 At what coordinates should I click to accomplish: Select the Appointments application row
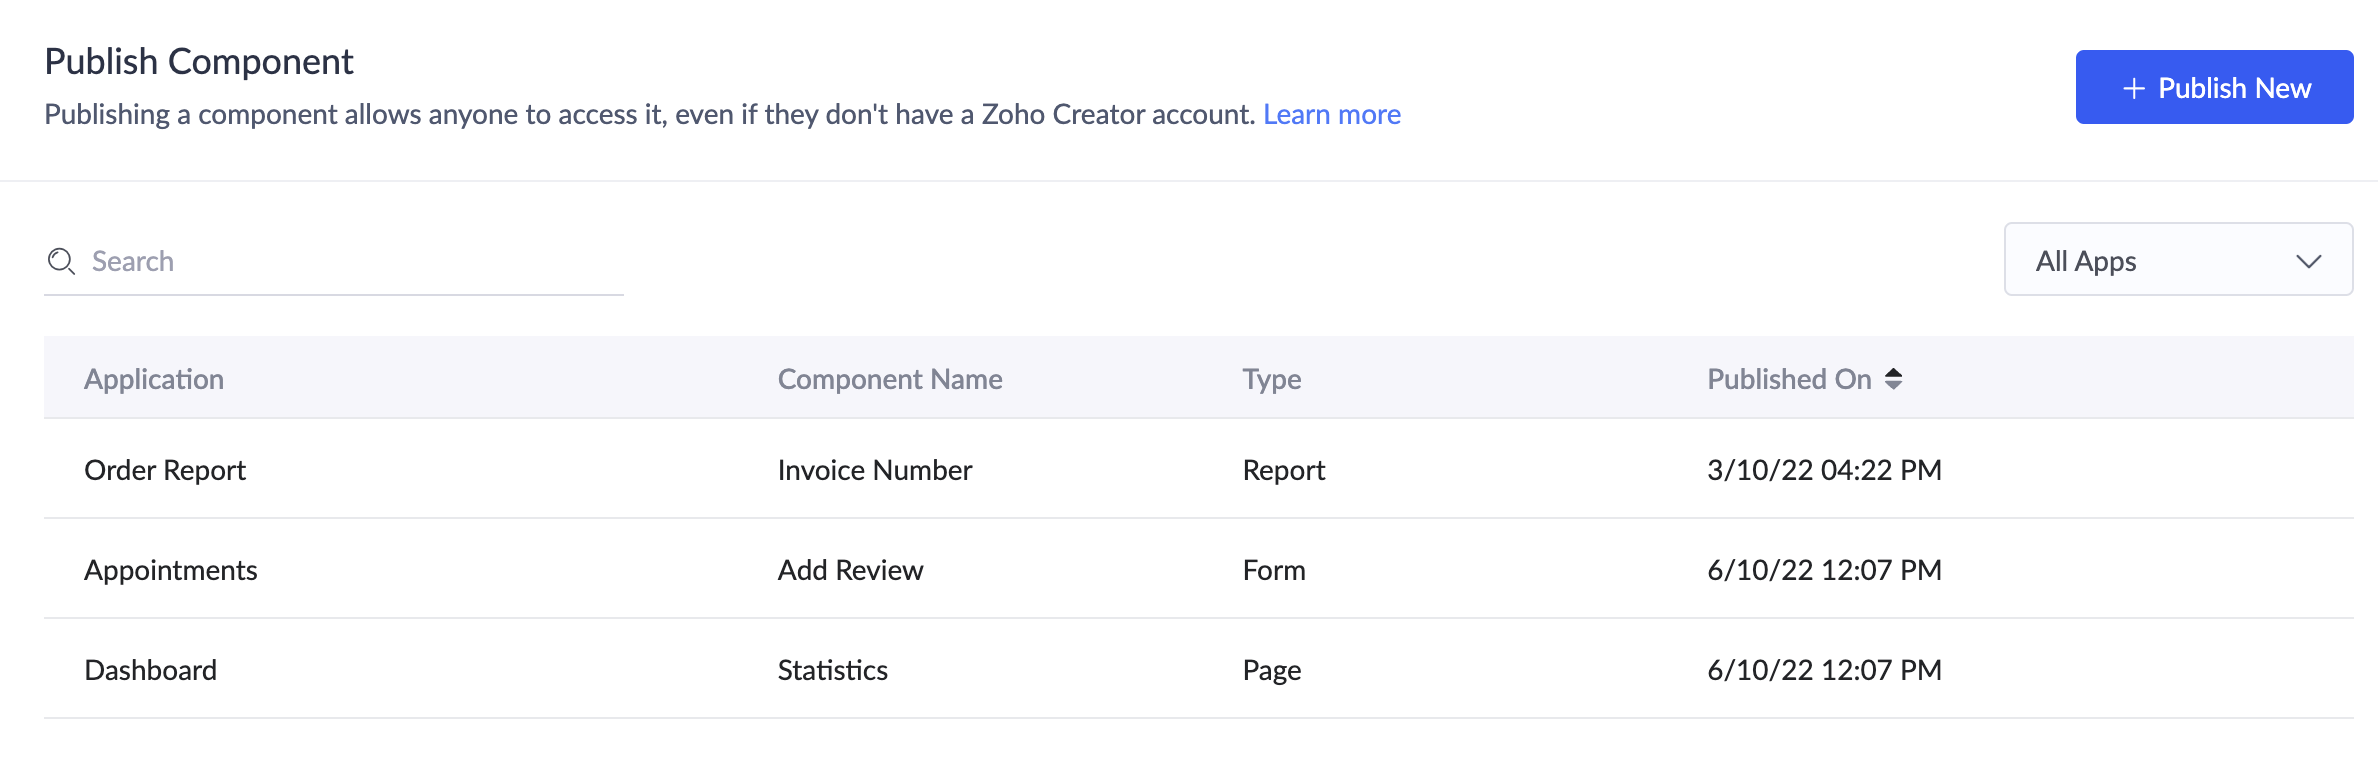point(171,570)
